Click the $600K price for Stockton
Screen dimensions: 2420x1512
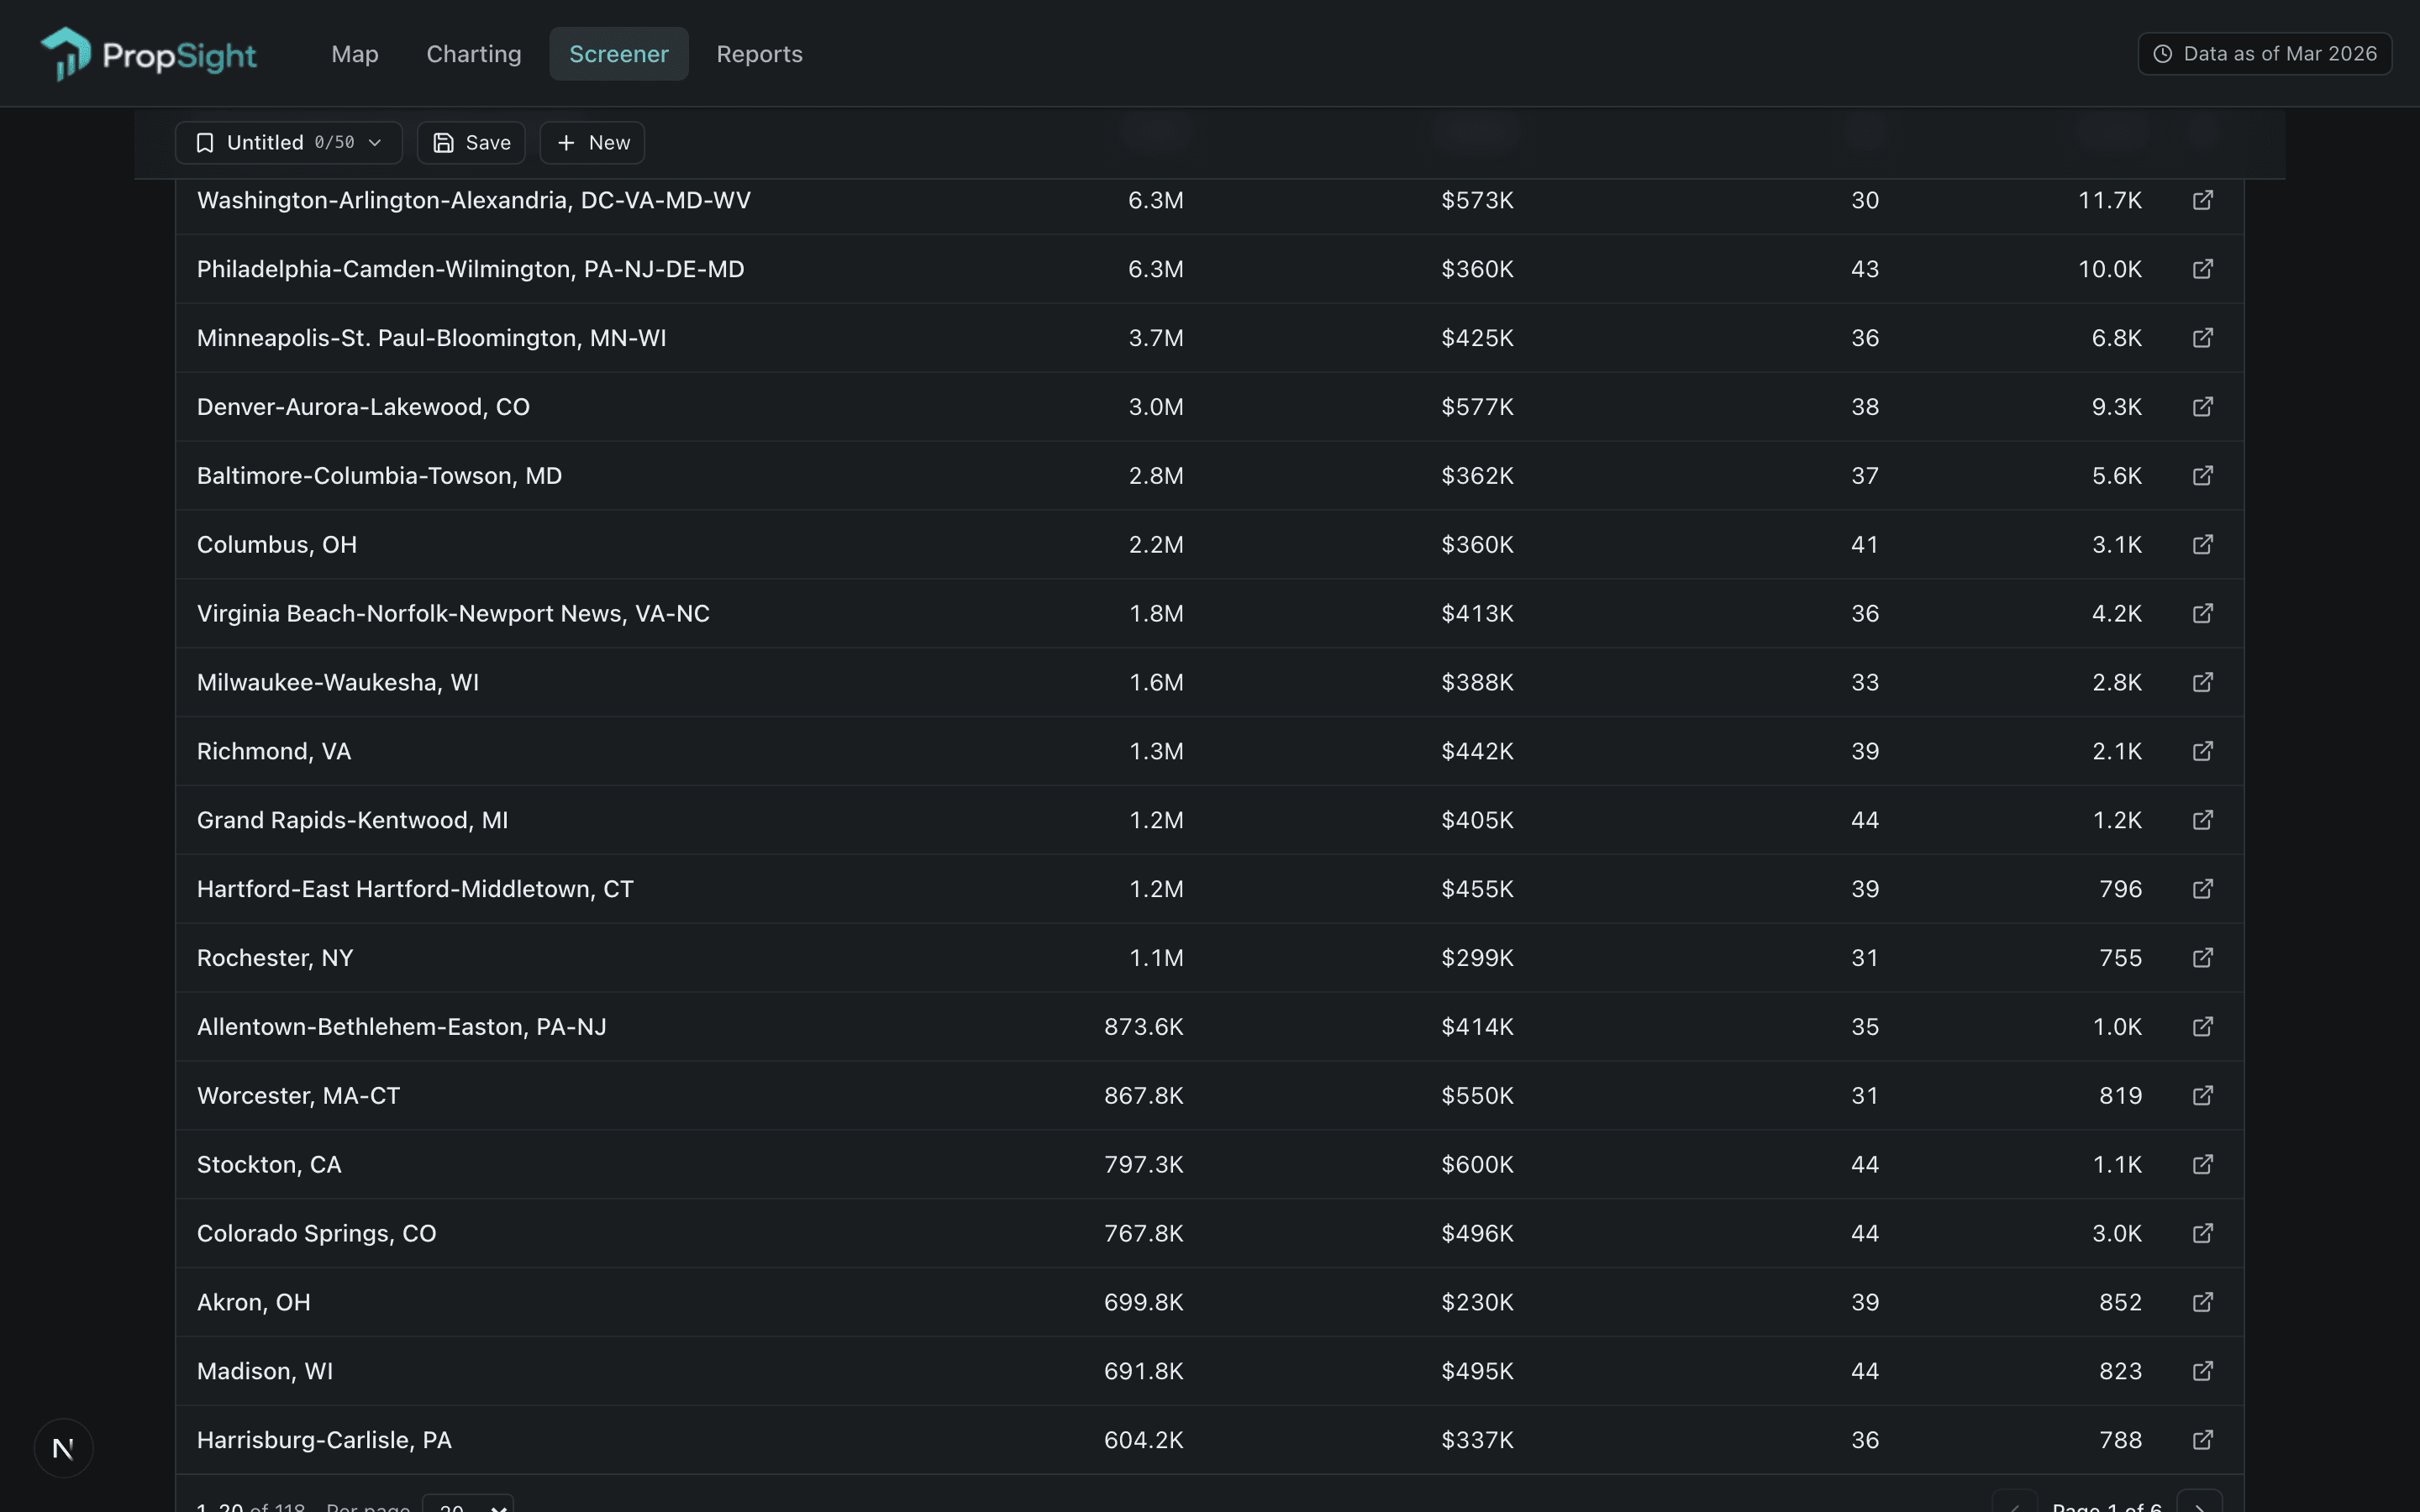[x=1477, y=1165]
